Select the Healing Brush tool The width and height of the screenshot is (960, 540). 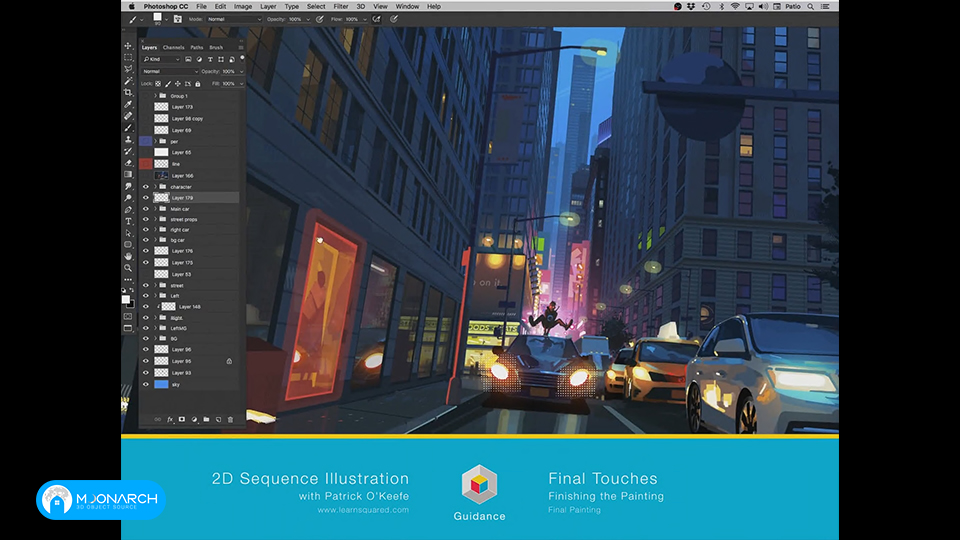pos(128,116)
